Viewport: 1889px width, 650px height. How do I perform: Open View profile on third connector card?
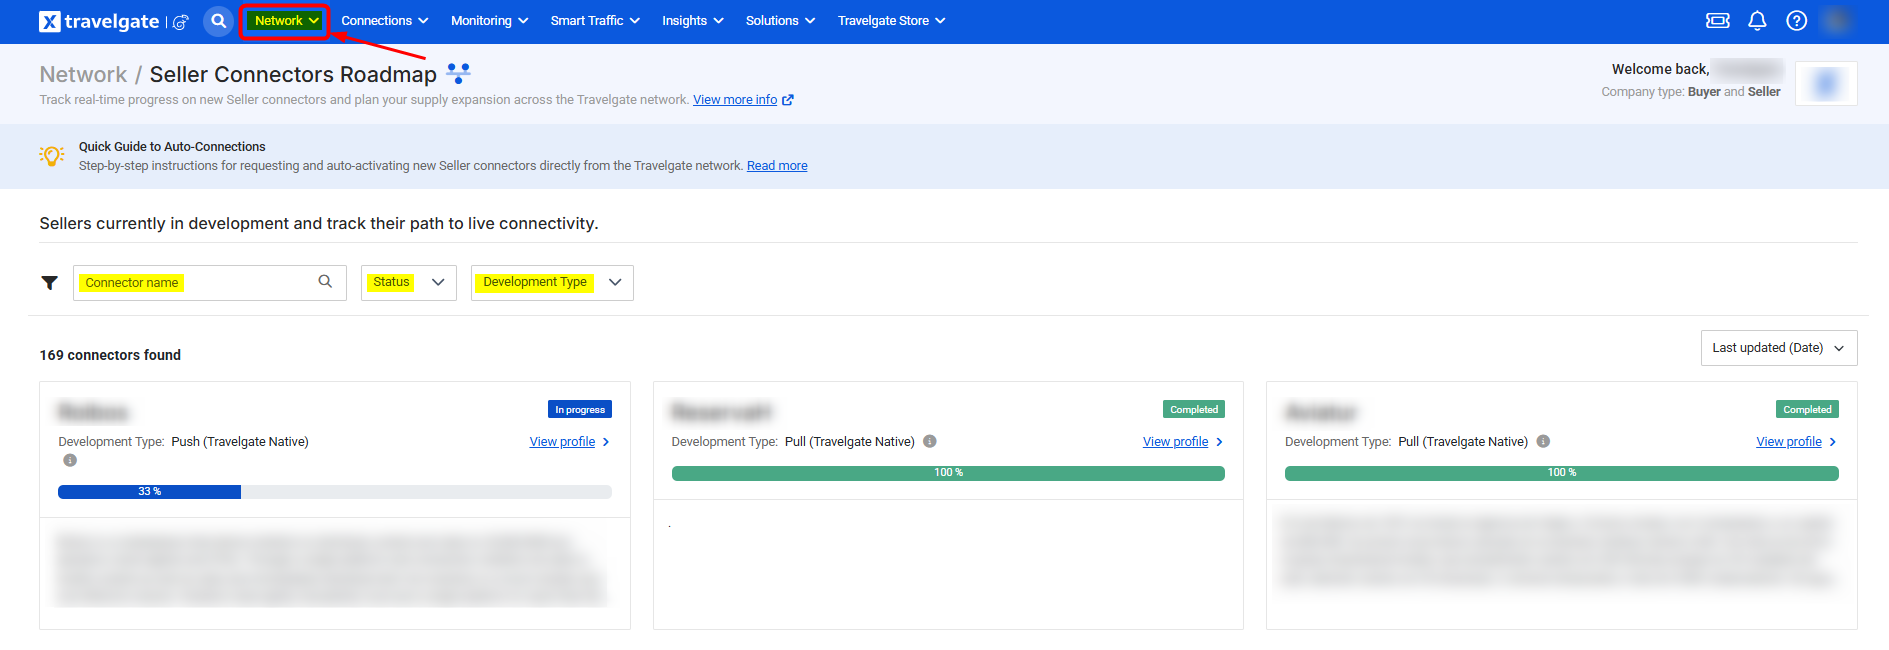coord(1796,442)
